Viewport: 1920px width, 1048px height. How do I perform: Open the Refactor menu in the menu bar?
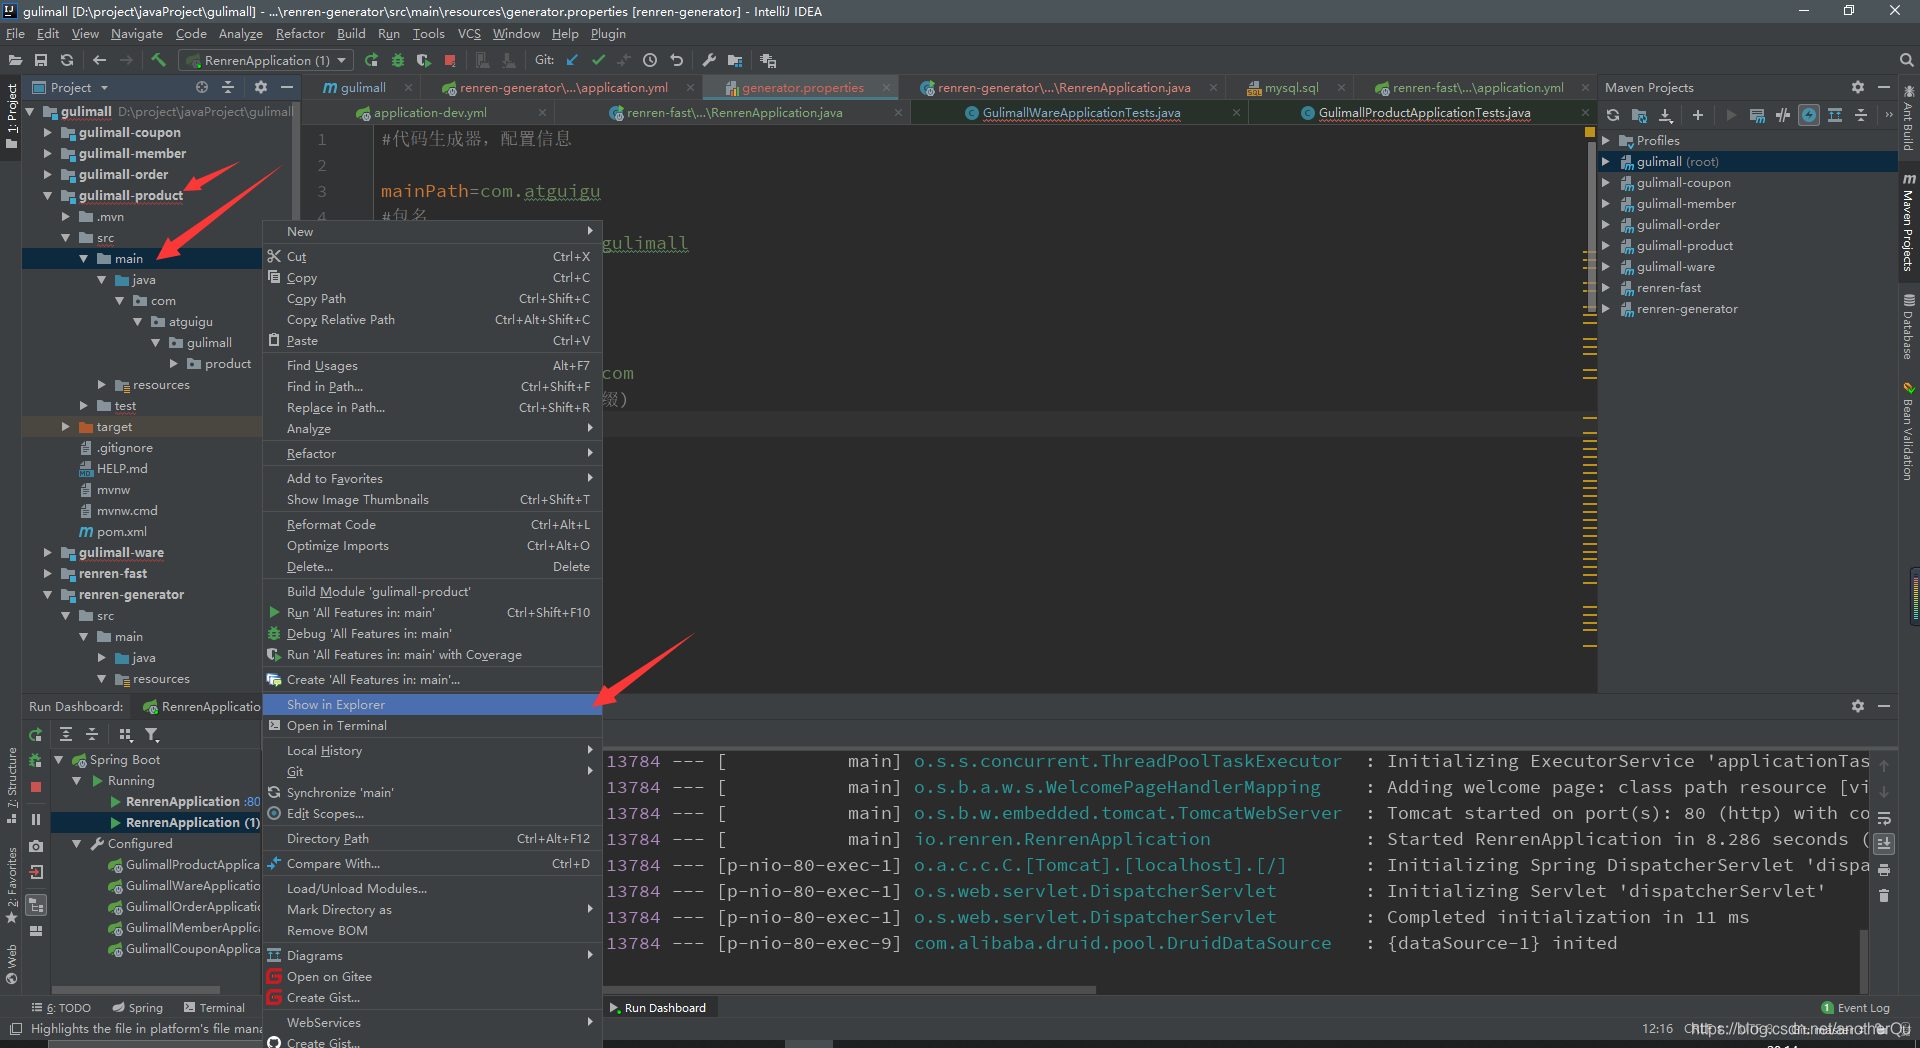(300, 33)
